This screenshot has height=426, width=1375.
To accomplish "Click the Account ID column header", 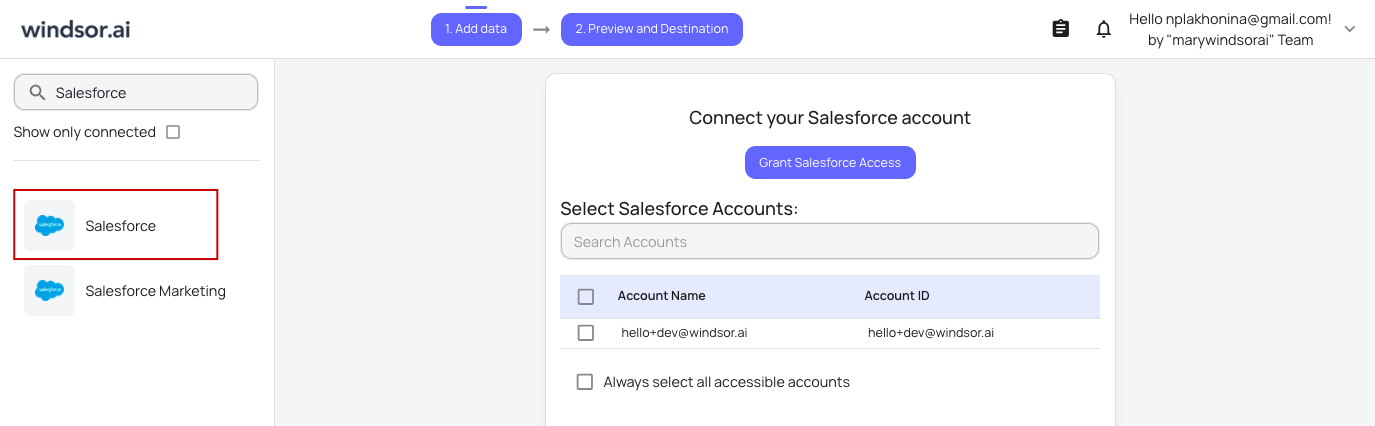I will coord(897,296).
